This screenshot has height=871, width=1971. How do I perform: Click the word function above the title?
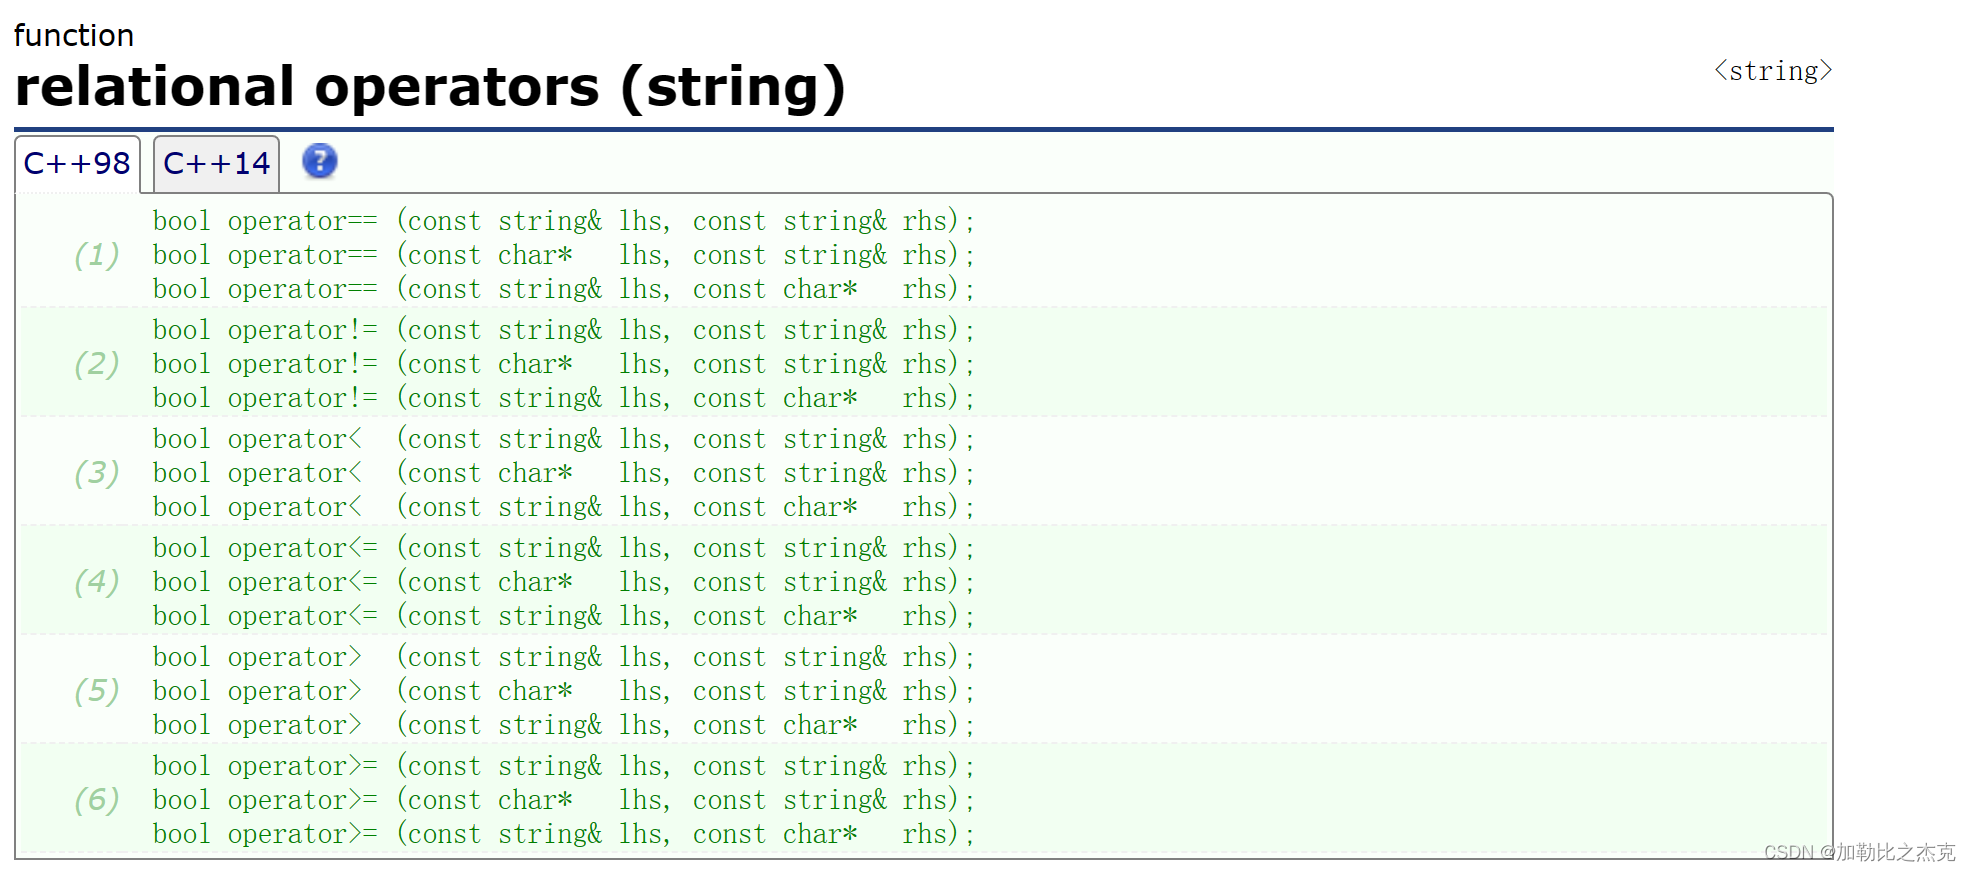coord(74,36)
